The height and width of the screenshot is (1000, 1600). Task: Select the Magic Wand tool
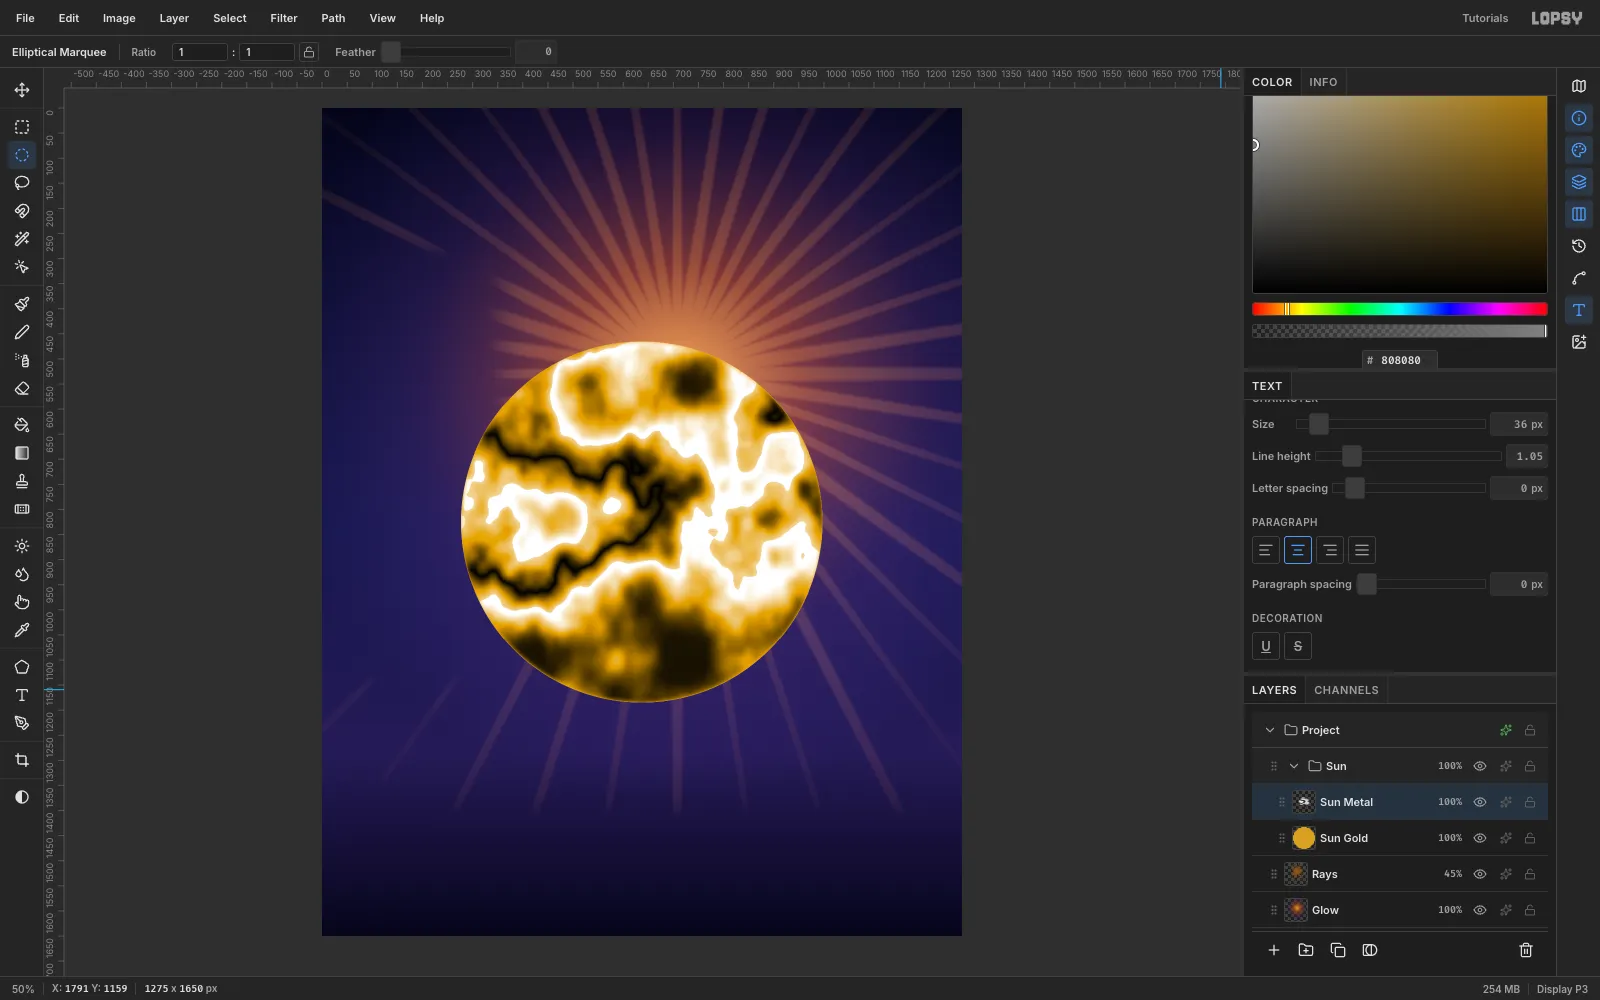22,239
